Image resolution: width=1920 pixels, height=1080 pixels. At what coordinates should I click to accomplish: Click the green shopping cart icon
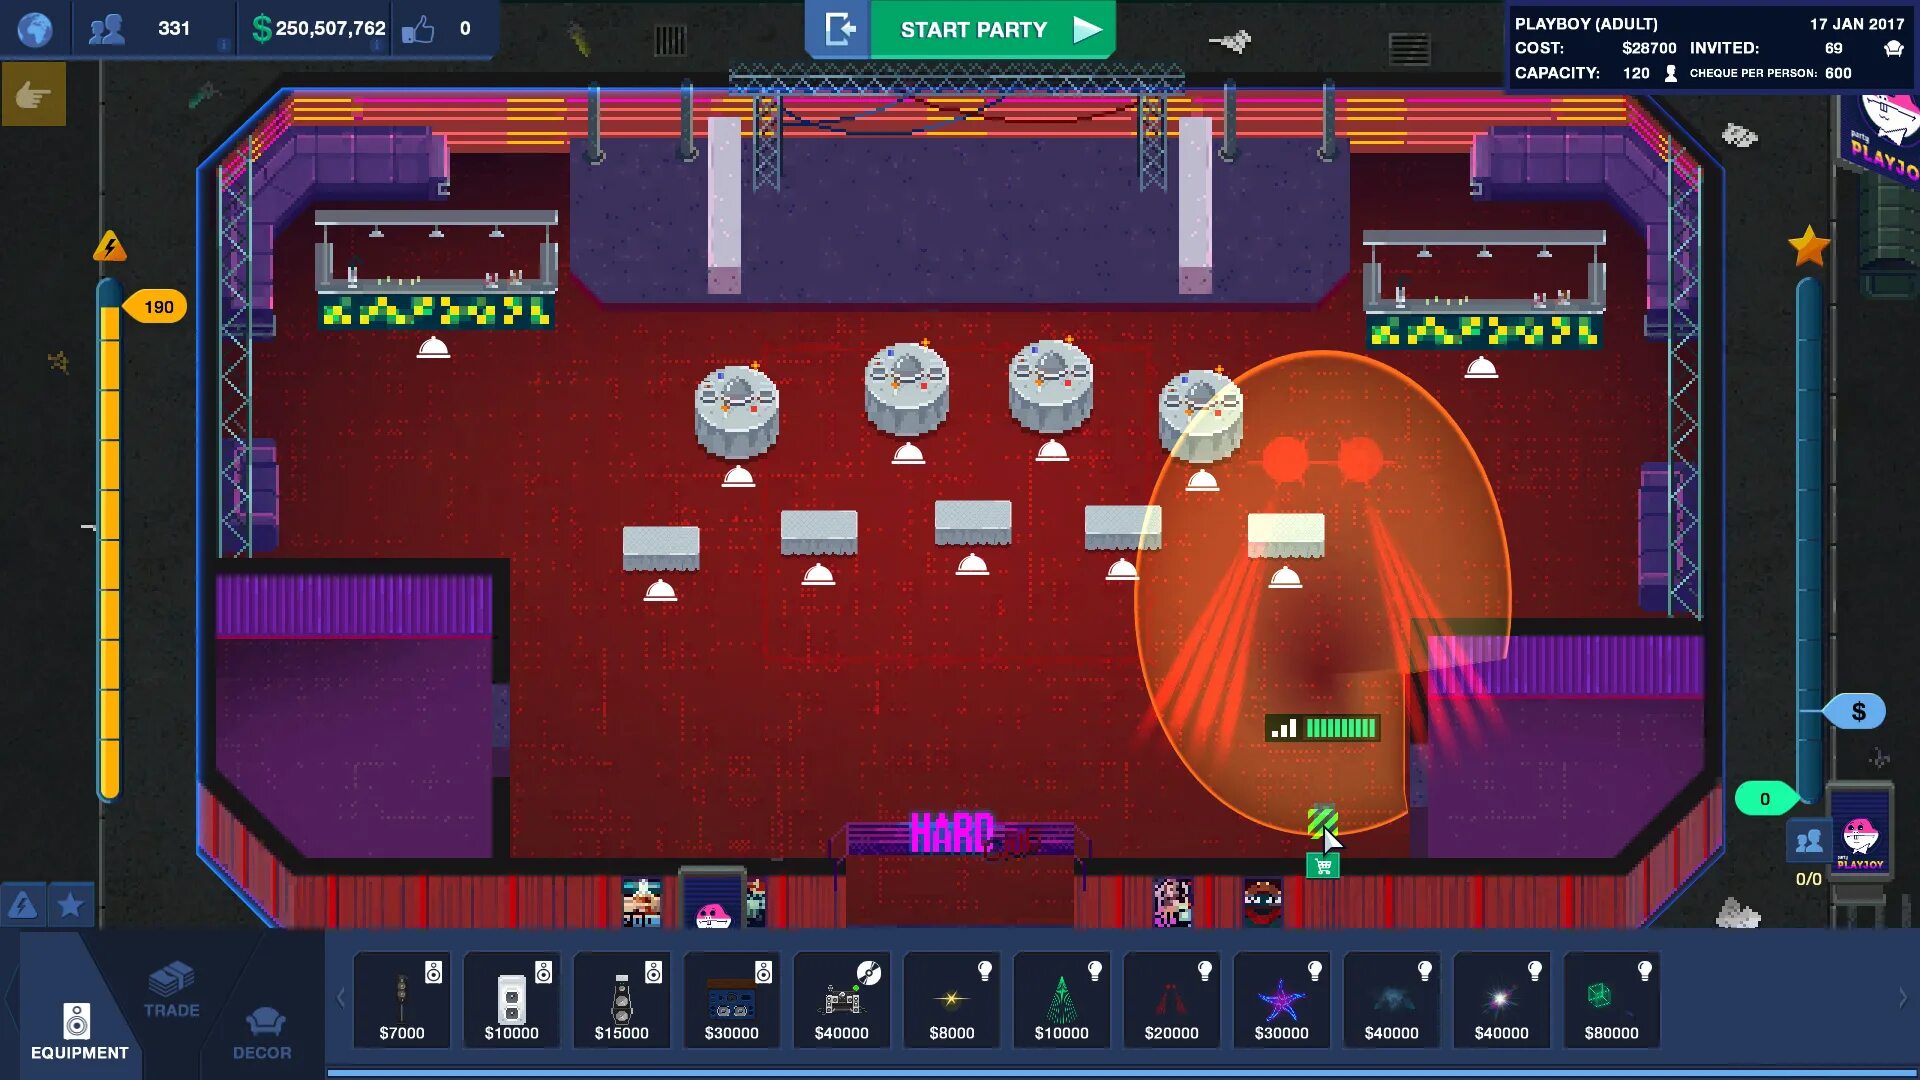tap(1323, 866)
